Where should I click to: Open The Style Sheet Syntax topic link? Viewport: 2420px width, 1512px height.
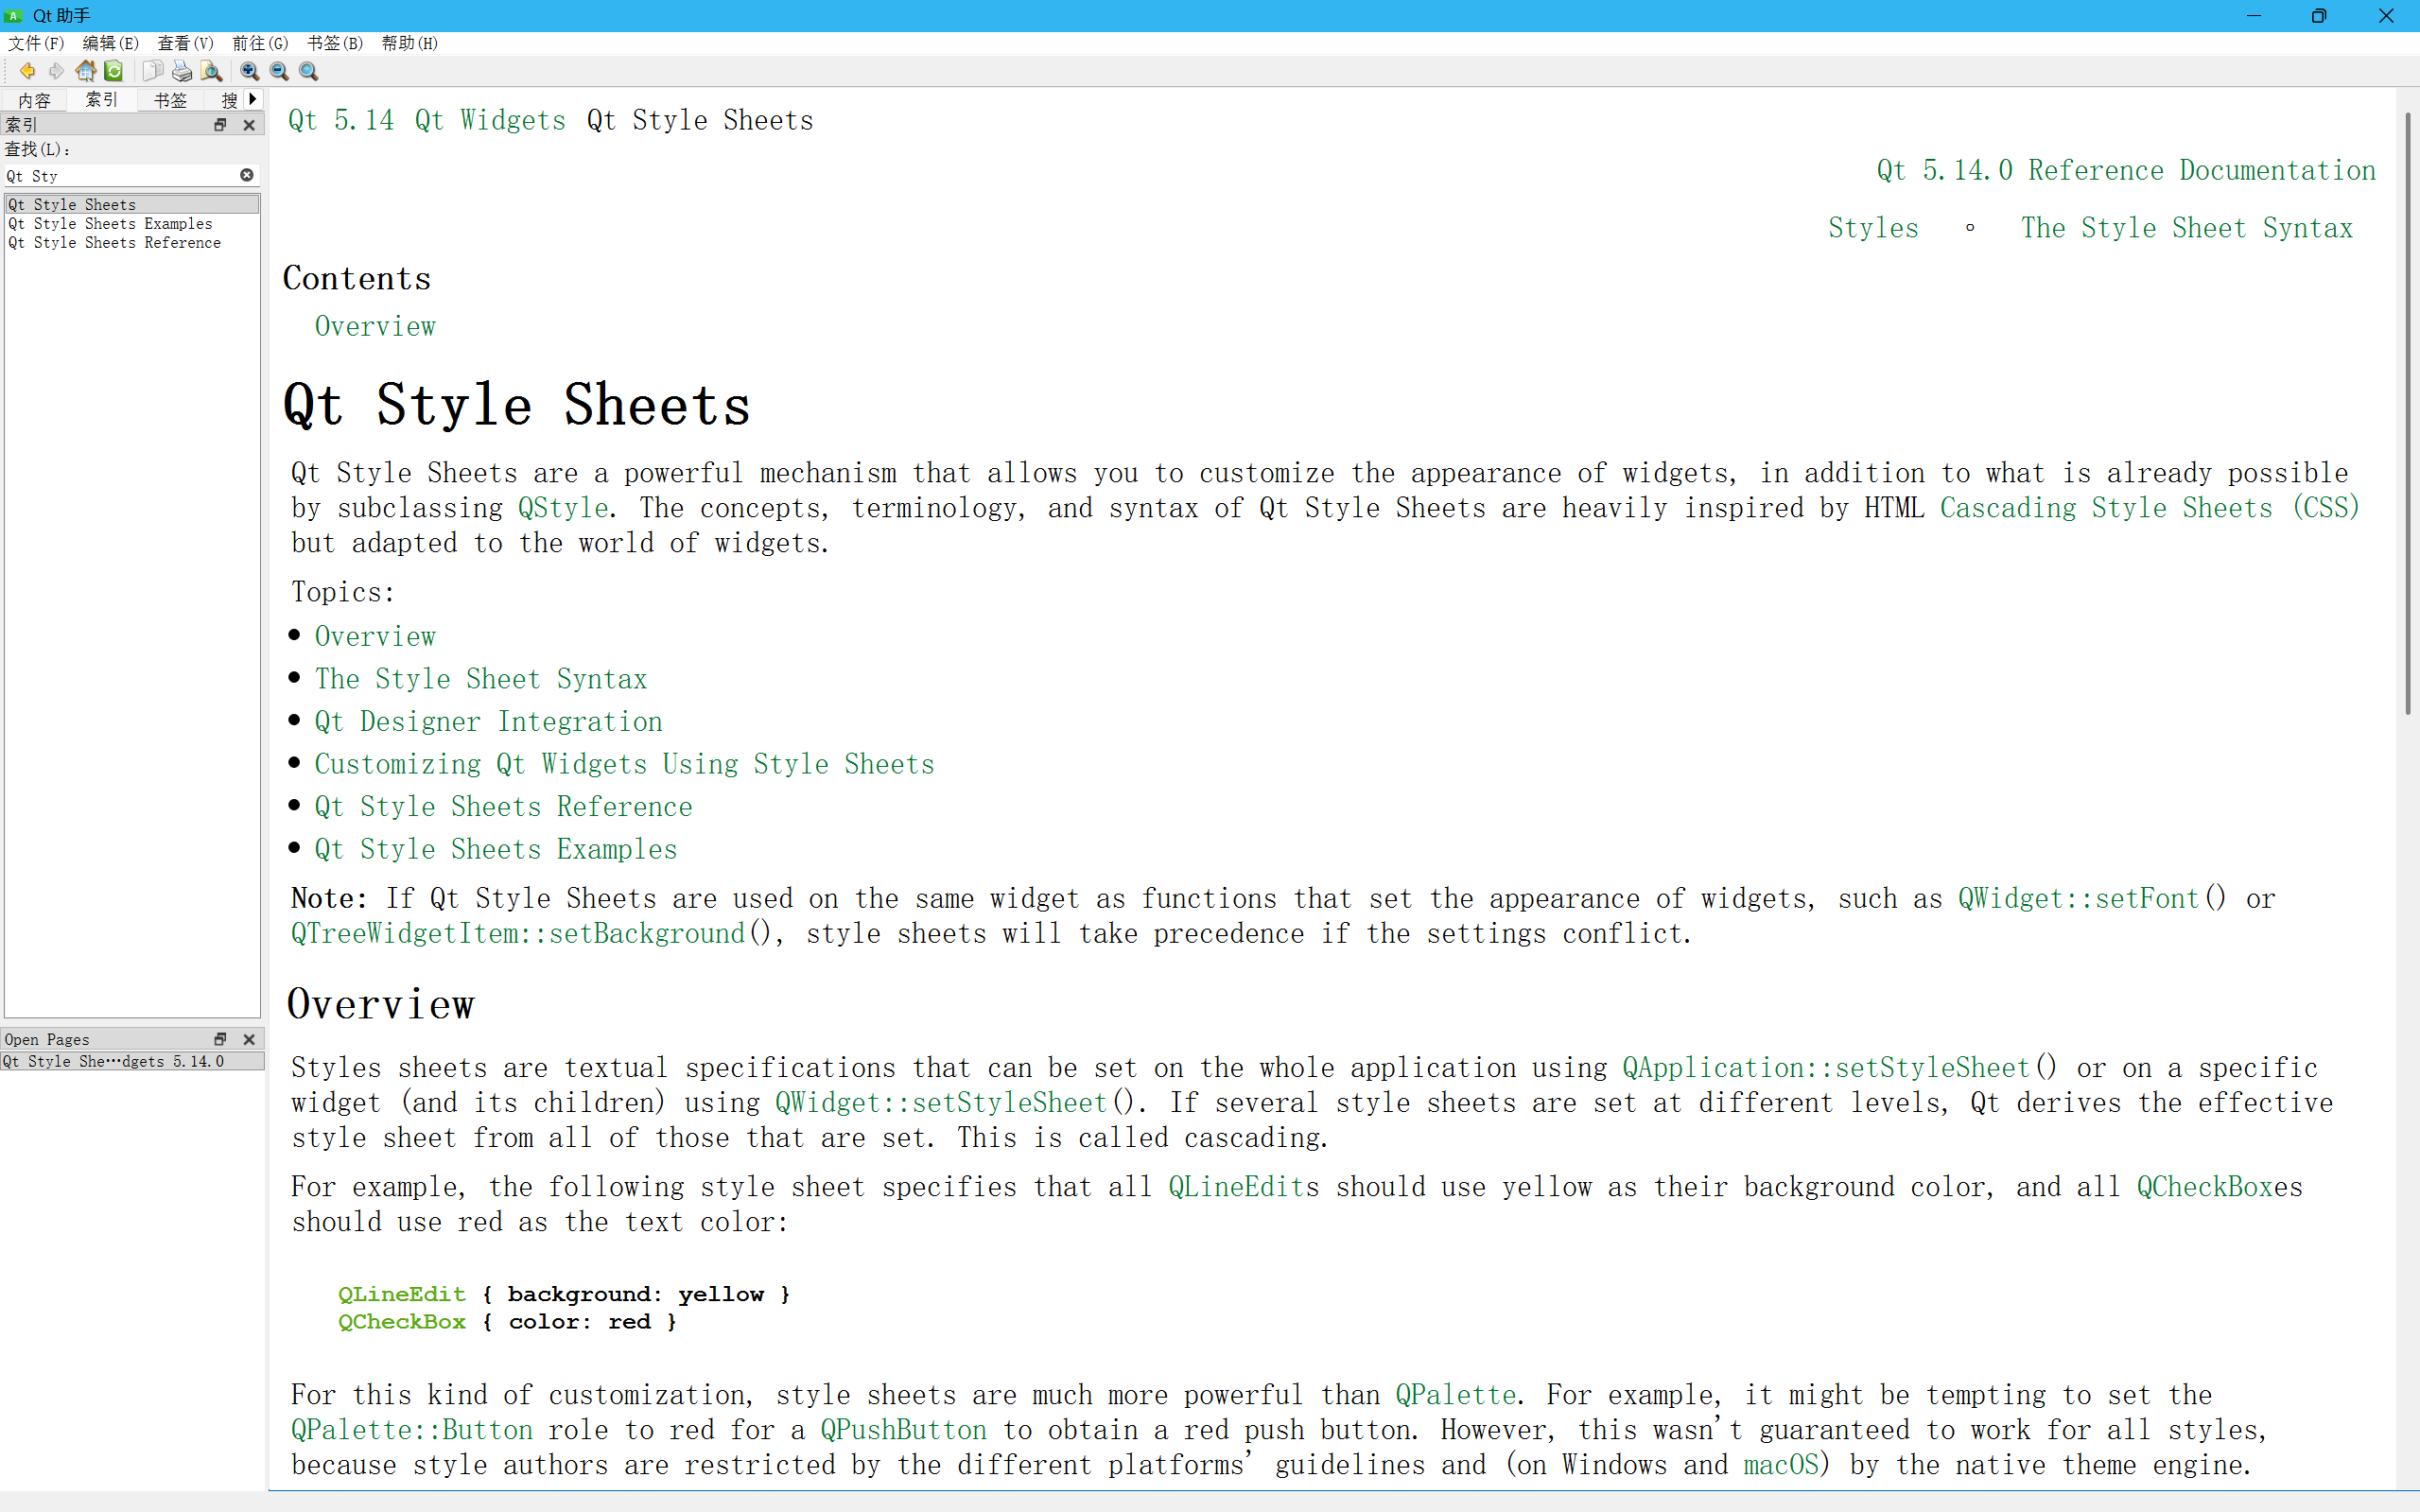tap(480, 679)
